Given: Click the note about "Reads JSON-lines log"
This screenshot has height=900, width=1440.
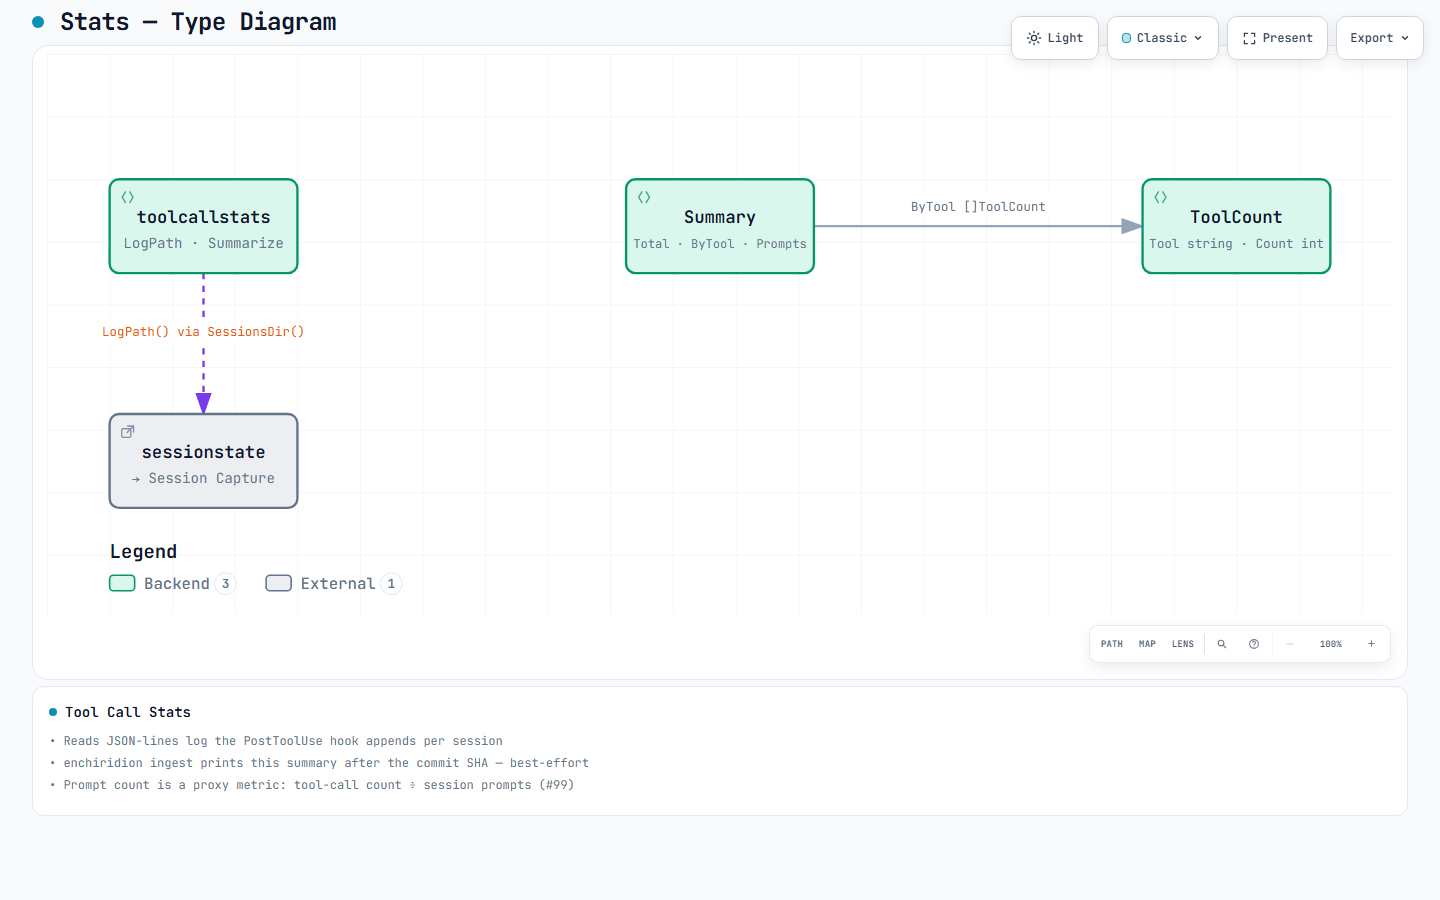Looking at the screenshot, I should pyautogui.click(x=283, y=741).
